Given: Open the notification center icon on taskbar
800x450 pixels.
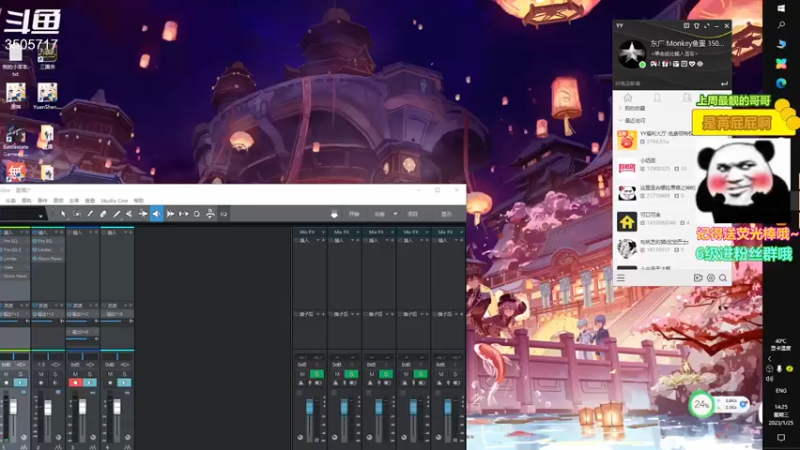Looking at the screenshot, I should point(781,438).
